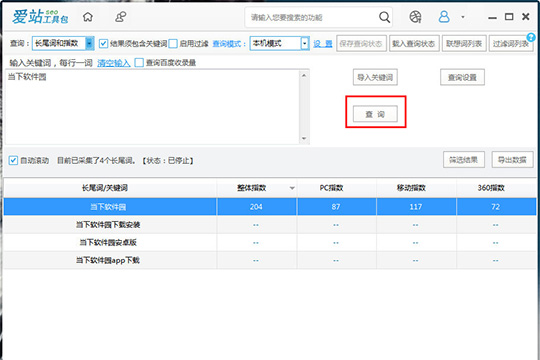Screen dimensions: 540x360
Task: Toggle the 自动滚动 checkbox
Action: pyautogui.click(x=13, y=160)
